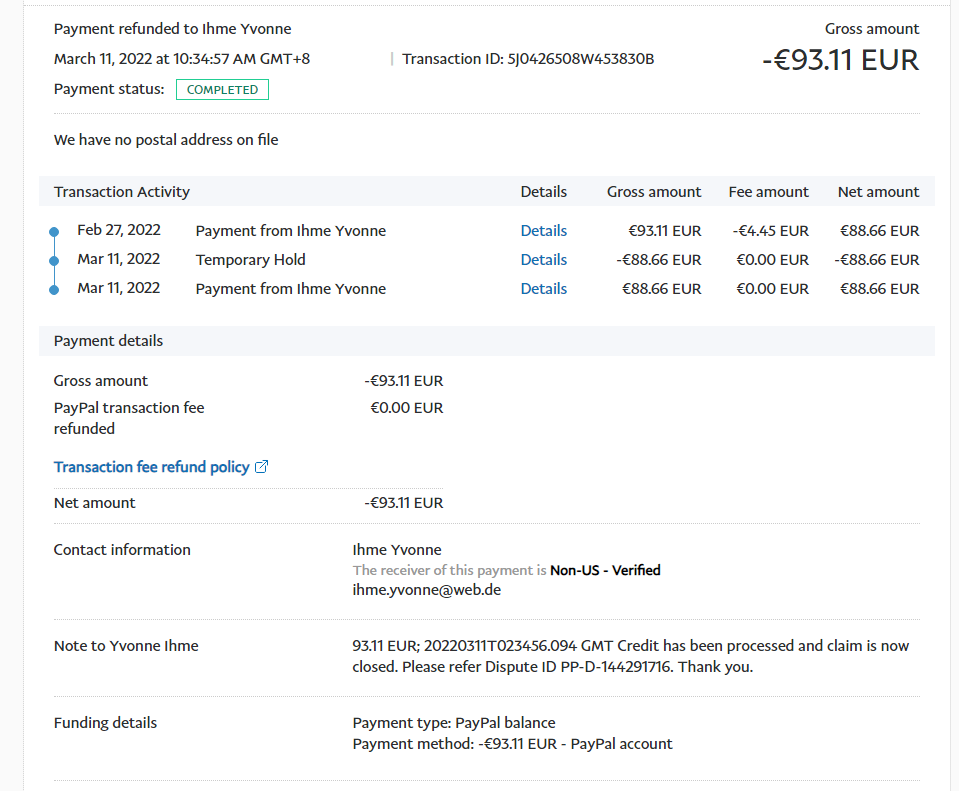Click the large -€93.11 EUR gross amount
This screenshot has height=791, width=959.
click(x=840, y=60)
